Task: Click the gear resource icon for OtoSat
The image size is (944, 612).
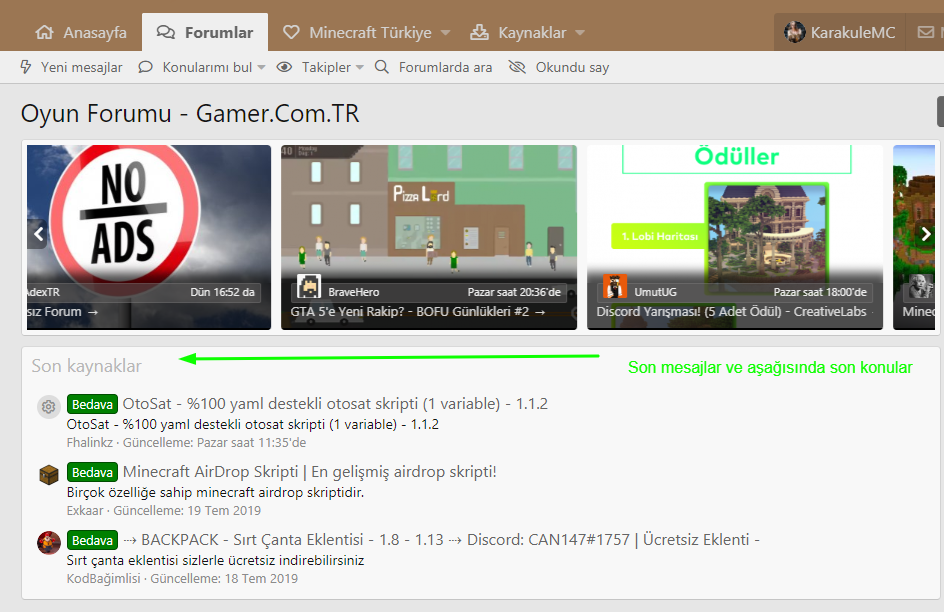Action: pos(49,407)
